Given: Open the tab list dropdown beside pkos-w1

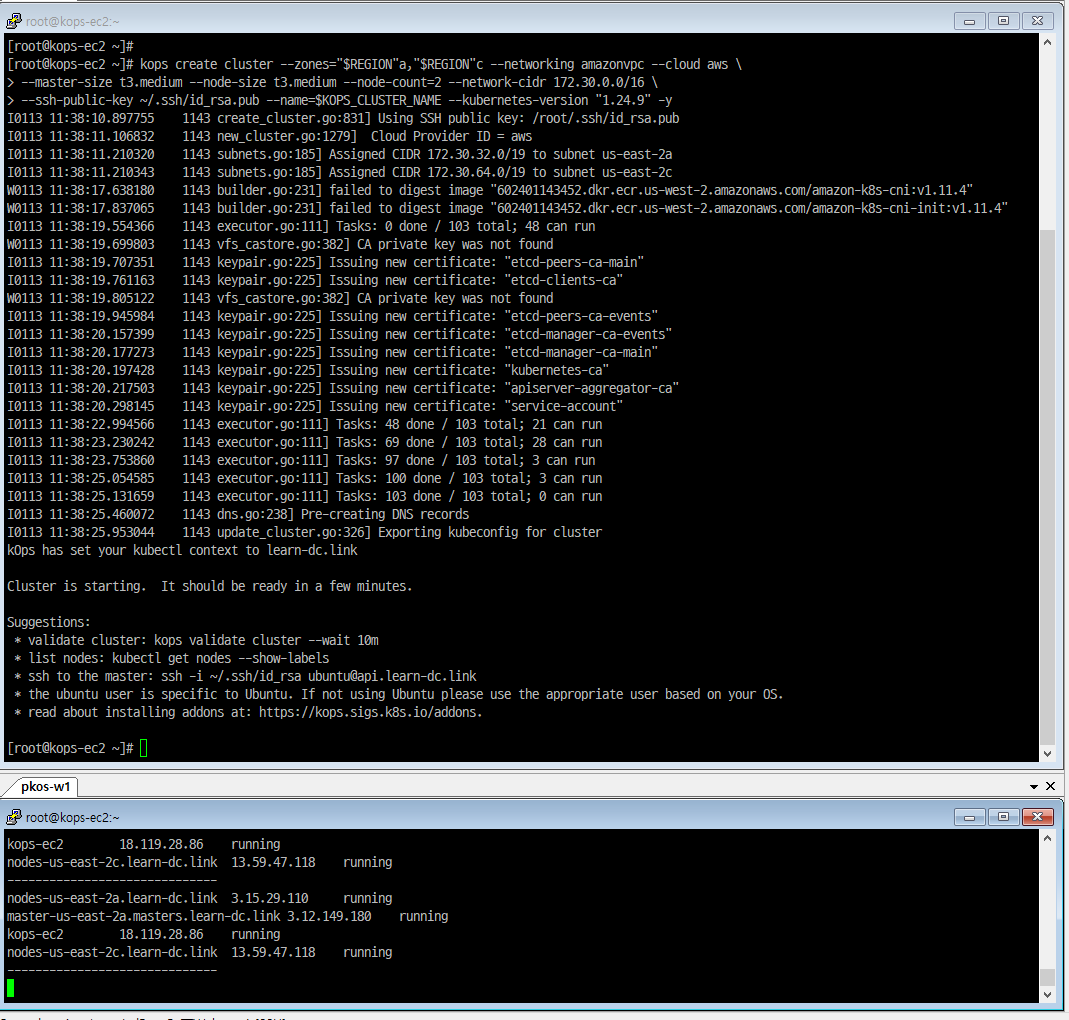Looking at the screenshot, I should coord(1034,786).
